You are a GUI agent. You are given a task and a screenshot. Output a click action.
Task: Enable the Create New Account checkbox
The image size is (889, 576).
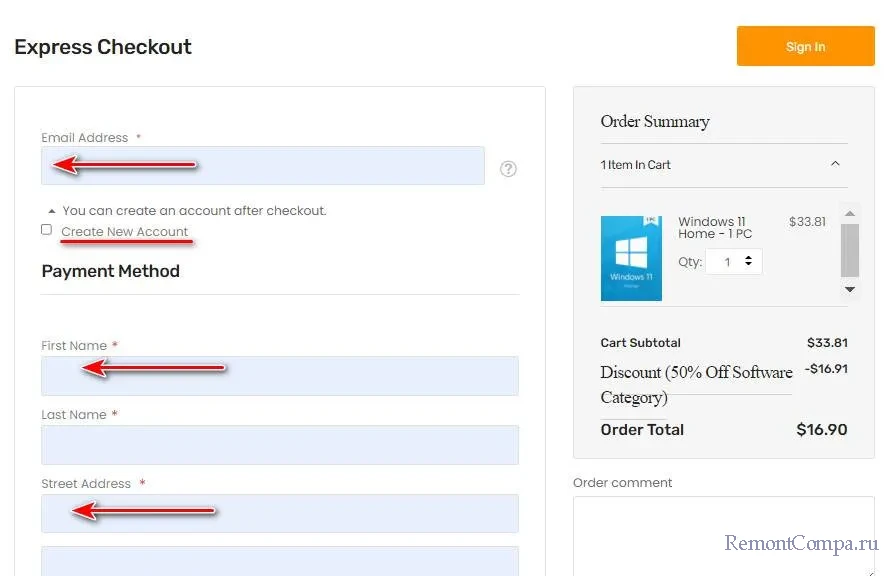(x=46, y=230)
